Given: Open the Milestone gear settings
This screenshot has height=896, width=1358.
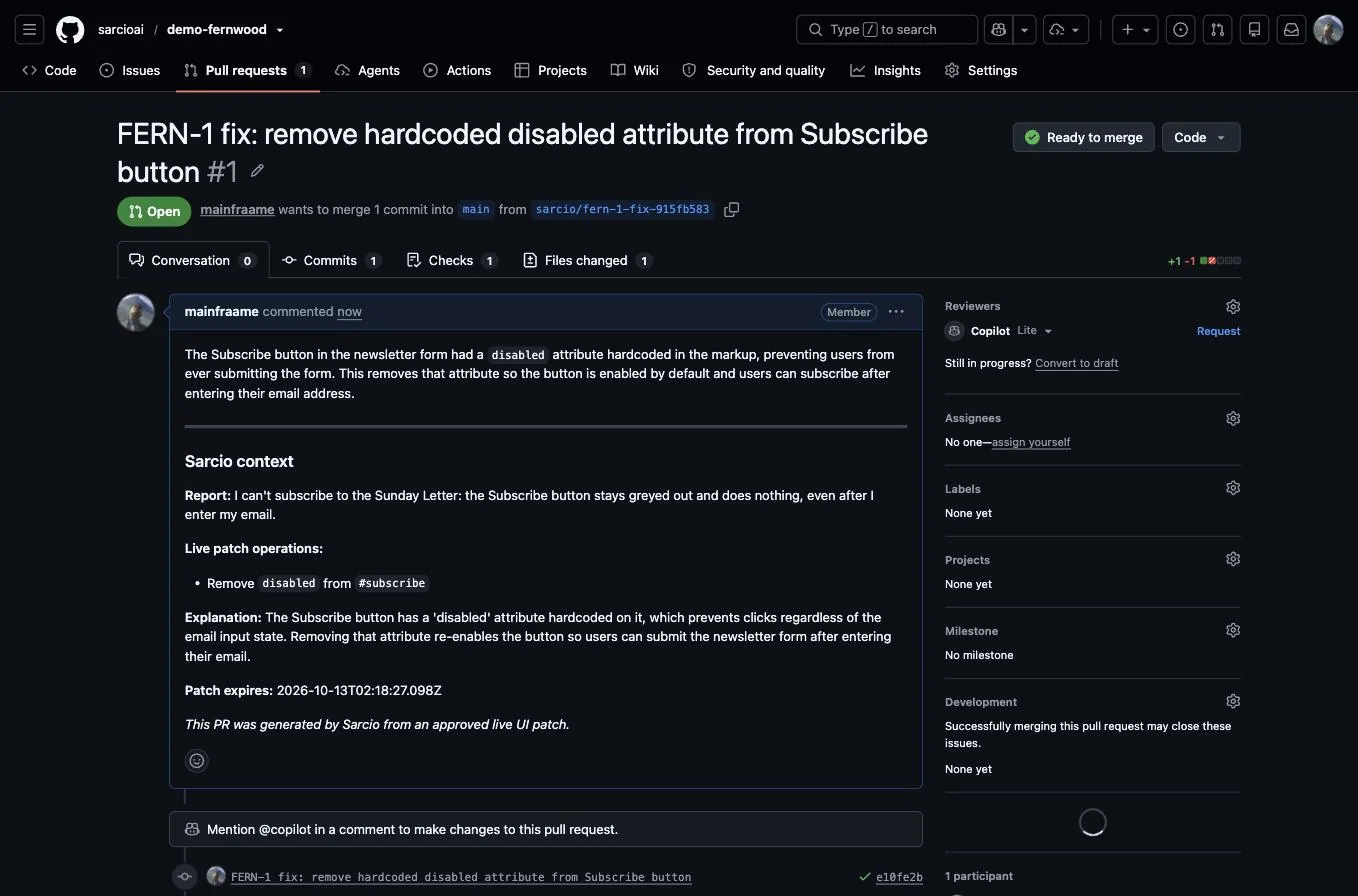Looking at the screenshot, I should [x=1233, y=630].
